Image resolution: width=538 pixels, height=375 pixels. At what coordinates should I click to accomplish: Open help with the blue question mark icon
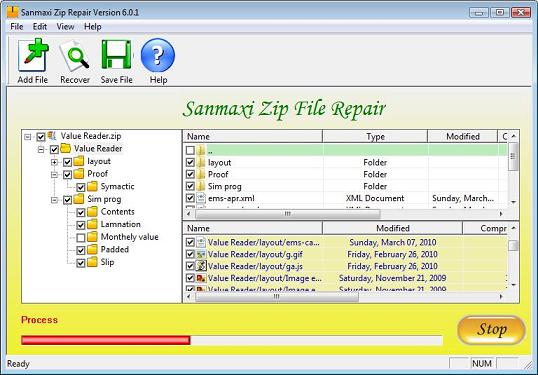[x=158, y=55]
